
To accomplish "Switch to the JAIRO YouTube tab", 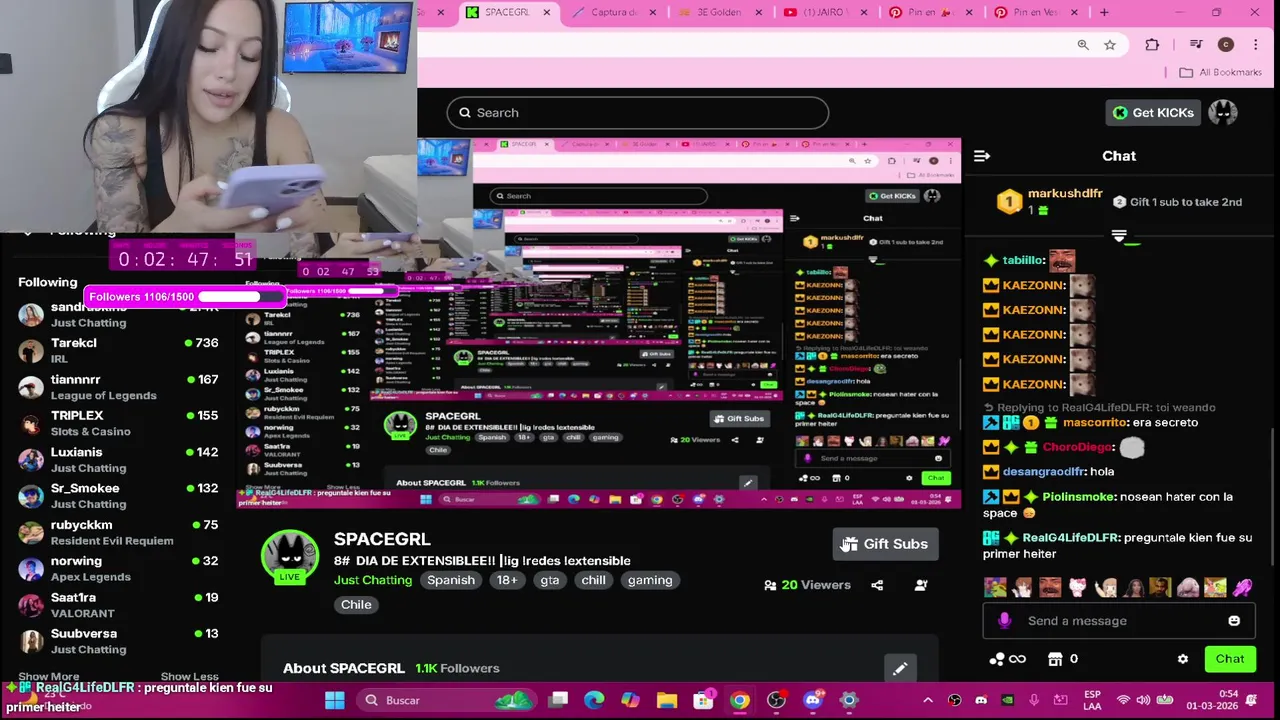I will [x=824, y=12].
